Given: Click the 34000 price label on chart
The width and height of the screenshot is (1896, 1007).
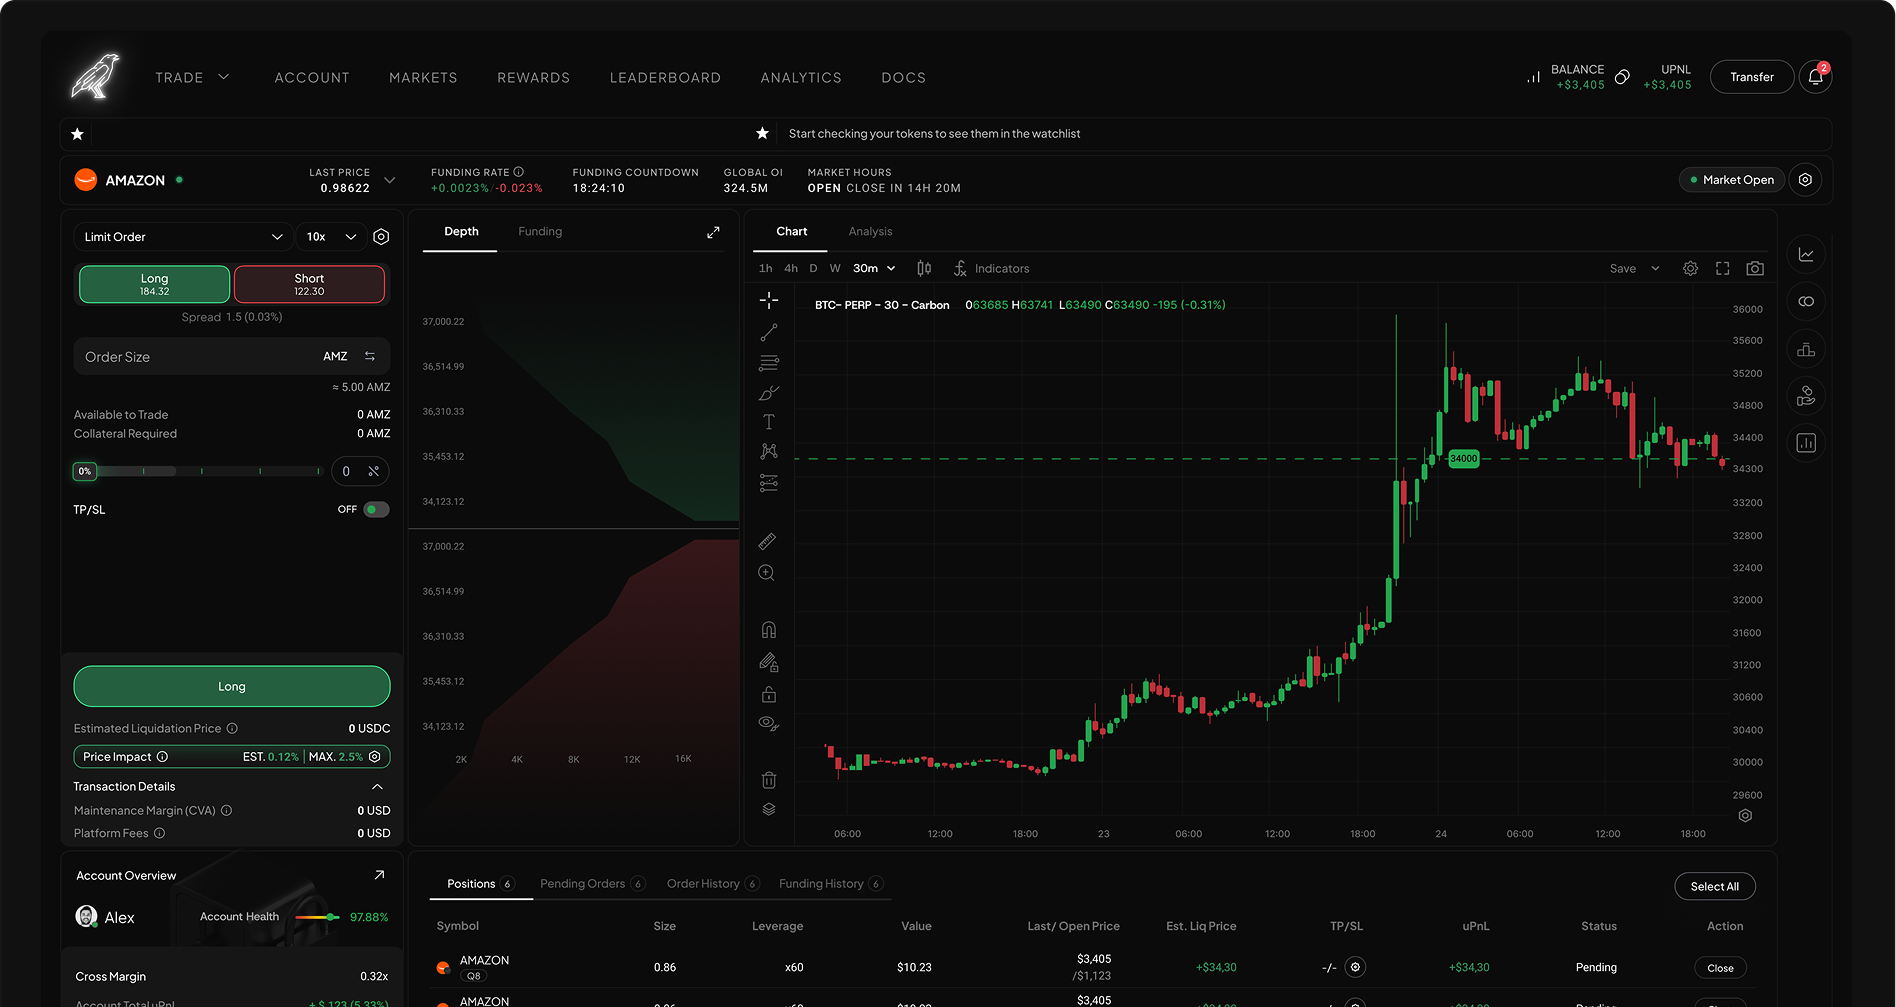Looking at the screenshot, I should (x=1463, y=458).
